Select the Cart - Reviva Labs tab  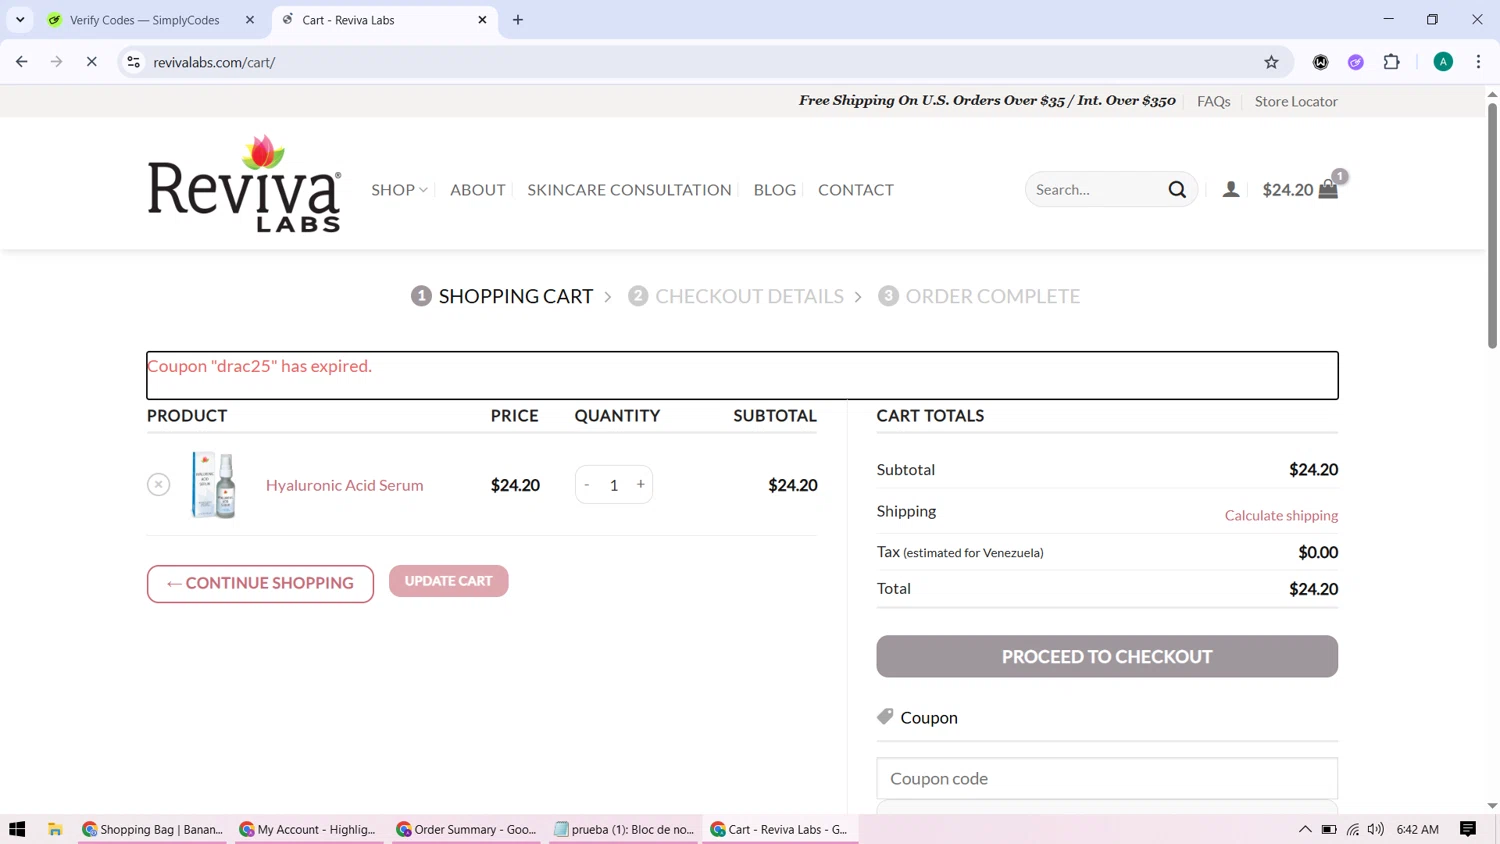point(385,20)
